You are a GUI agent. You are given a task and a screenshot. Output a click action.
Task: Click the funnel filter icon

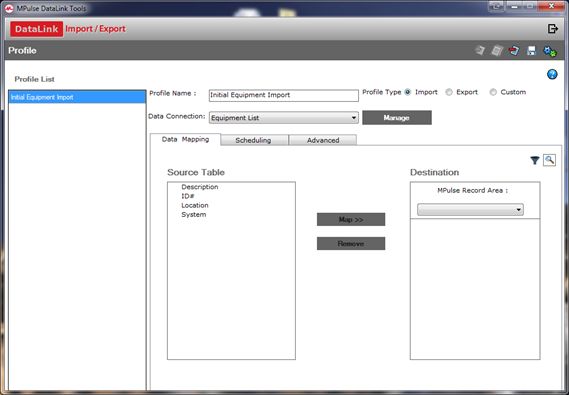(535, 160)
